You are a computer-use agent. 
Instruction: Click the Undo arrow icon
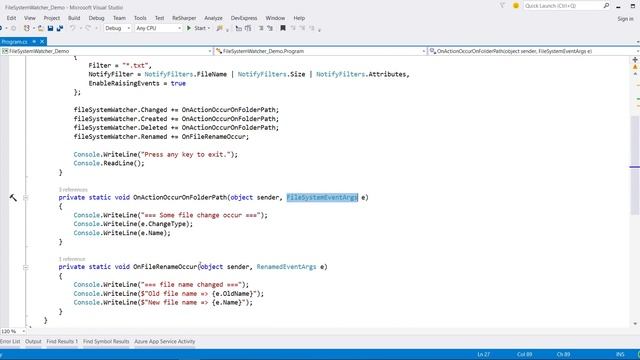coord(73,28)
